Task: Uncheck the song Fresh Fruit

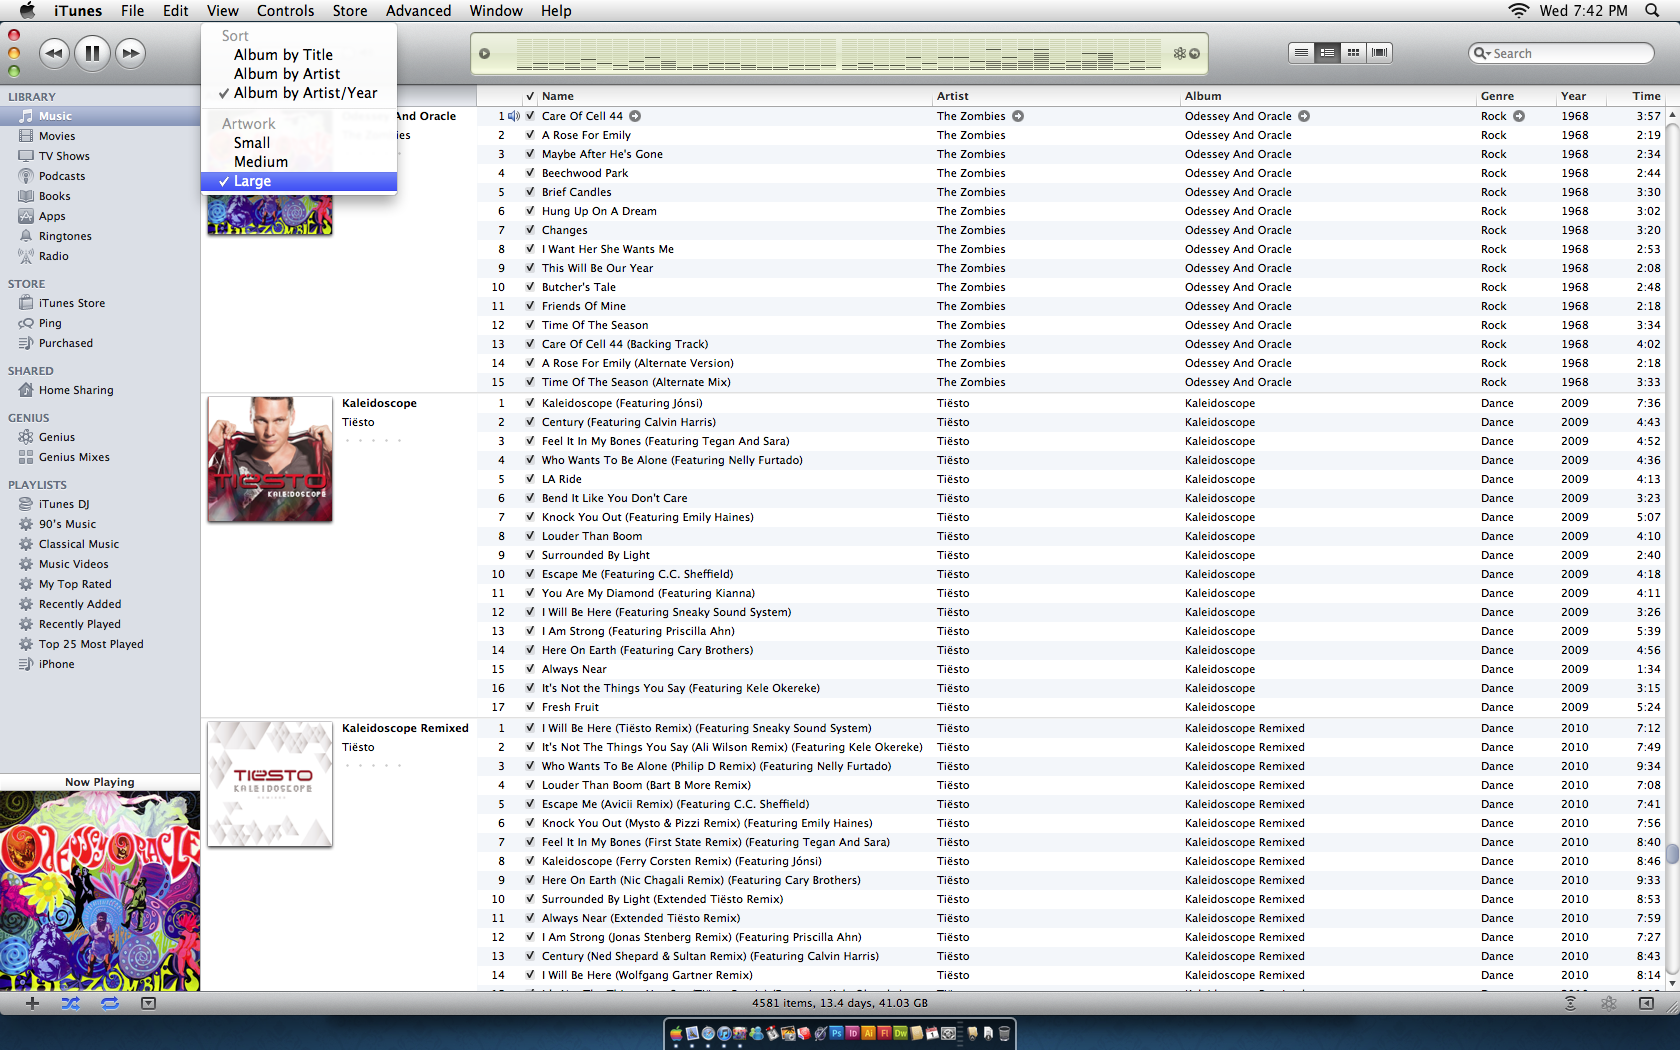Action: (x=530, y=707)
